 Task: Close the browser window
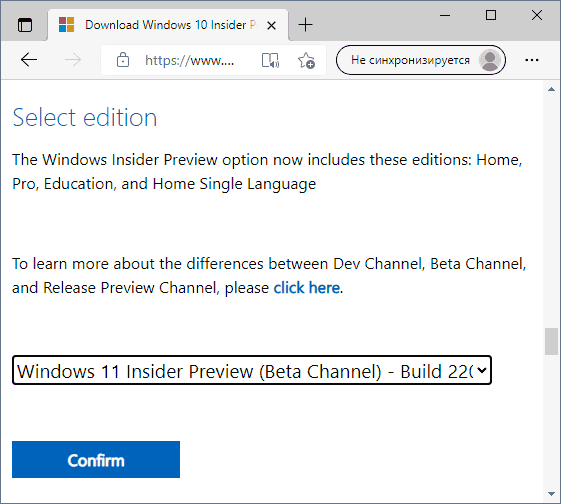(x=537, y=15)
